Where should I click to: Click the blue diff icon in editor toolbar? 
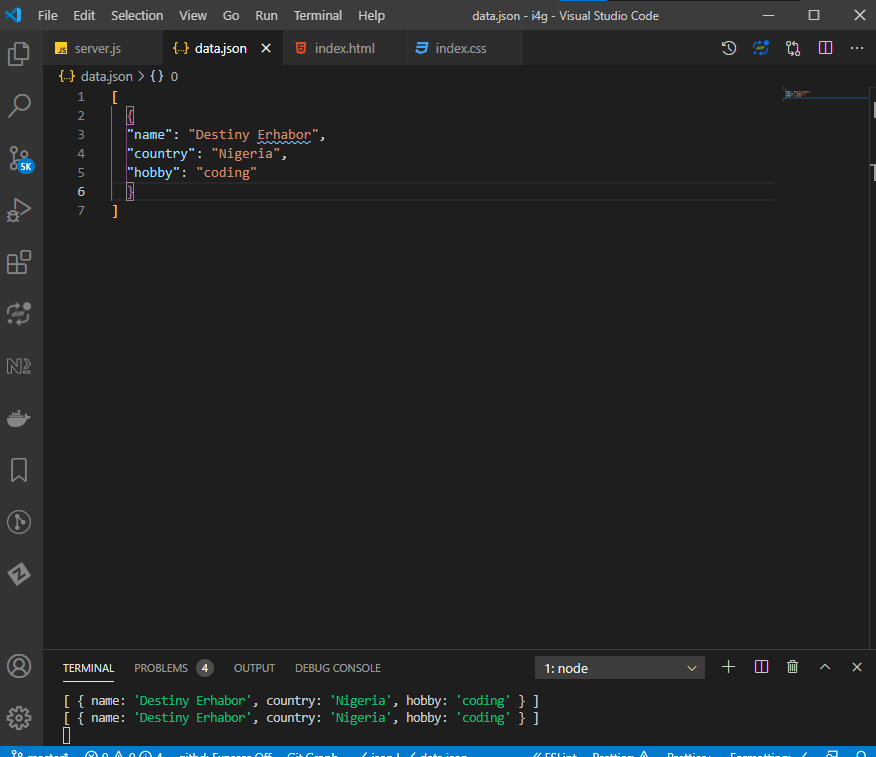[x=760, y=48]
